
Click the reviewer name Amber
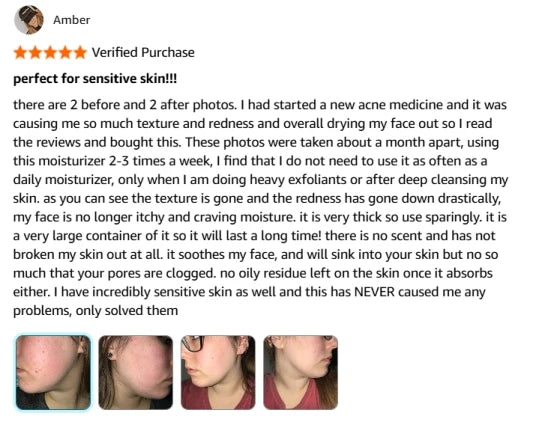[x=71, y=20]
